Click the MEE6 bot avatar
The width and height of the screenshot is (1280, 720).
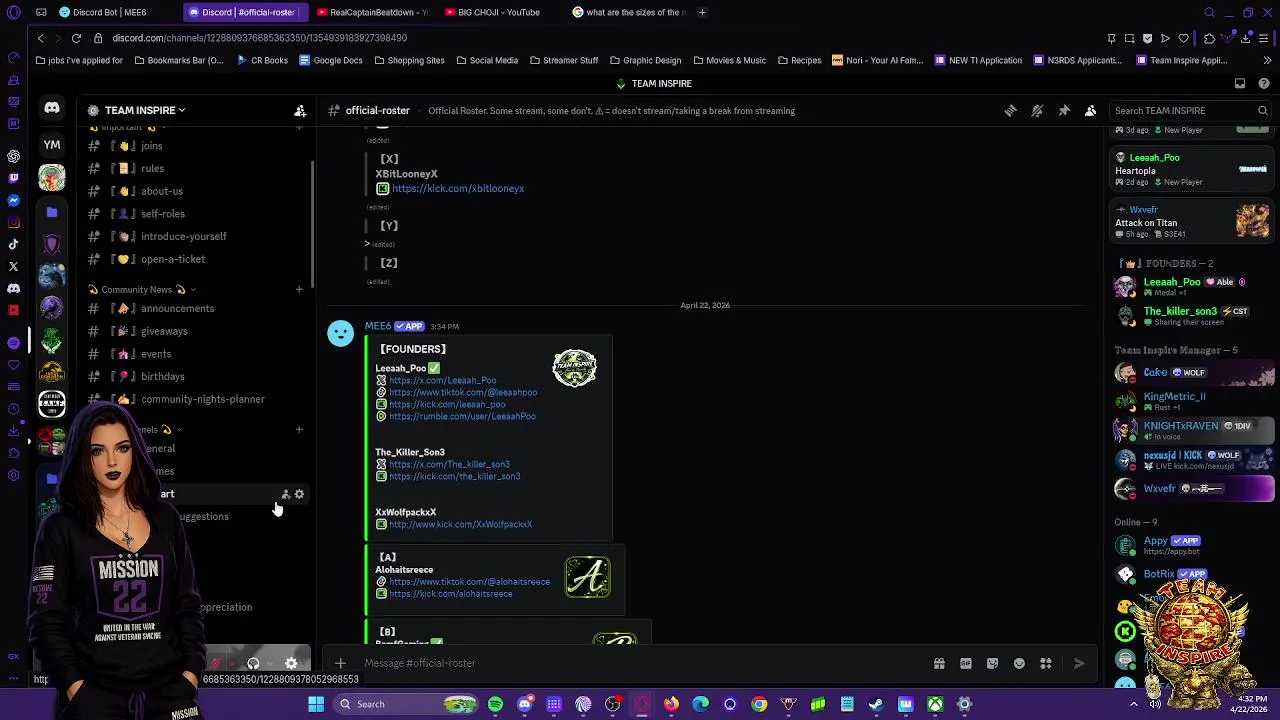(x=341, y=334)
